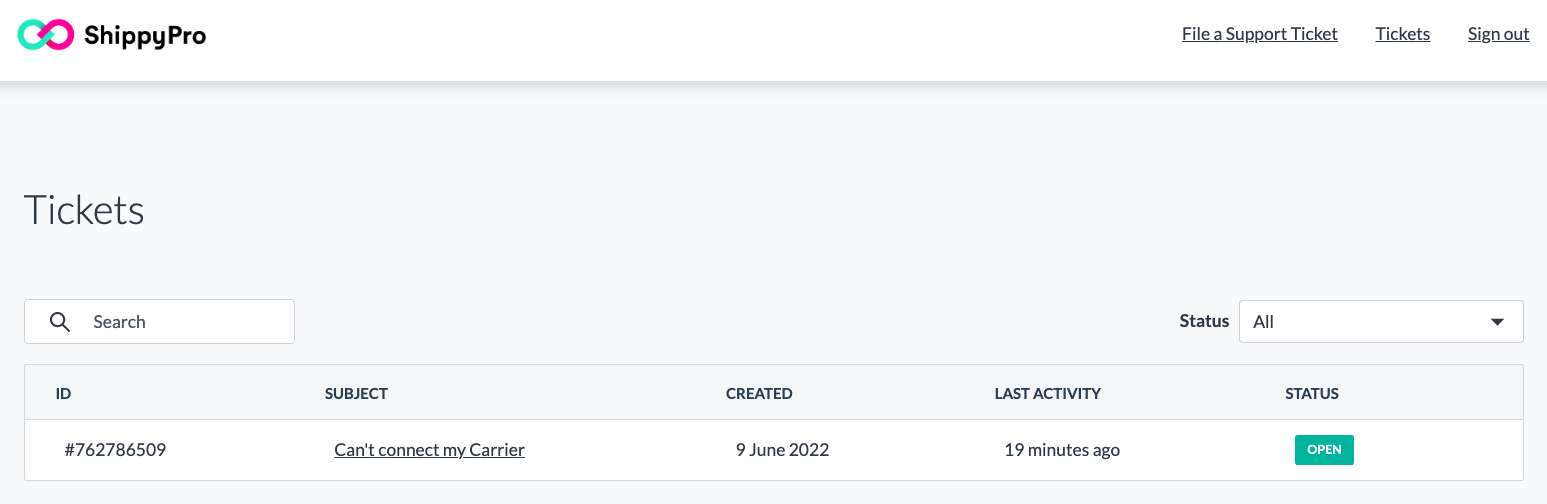The height and width of the screenshot is (504, 1547).
Task: Select ticket ID #762786509
Action: 115,450
